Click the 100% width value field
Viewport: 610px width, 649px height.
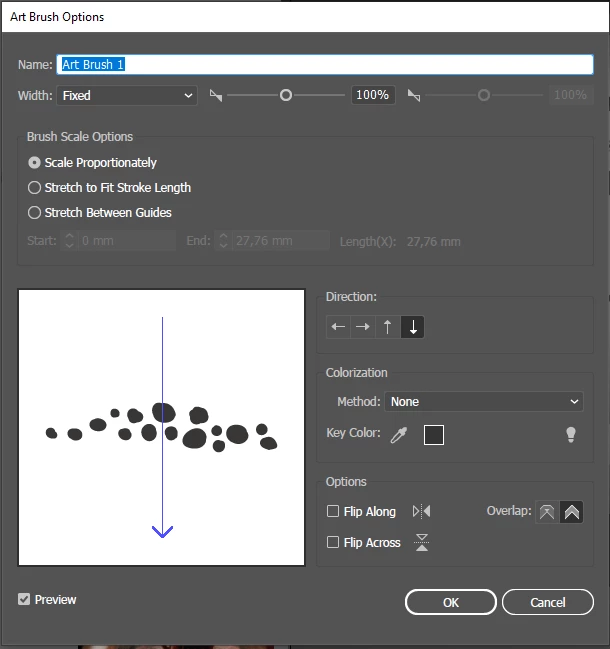[373, 95]
